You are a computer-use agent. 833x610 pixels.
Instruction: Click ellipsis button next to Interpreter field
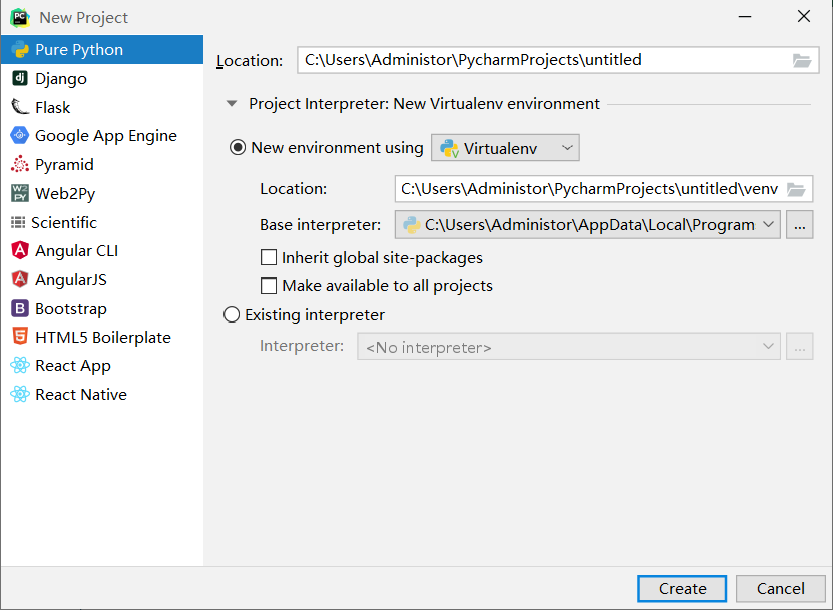(800, 347)
